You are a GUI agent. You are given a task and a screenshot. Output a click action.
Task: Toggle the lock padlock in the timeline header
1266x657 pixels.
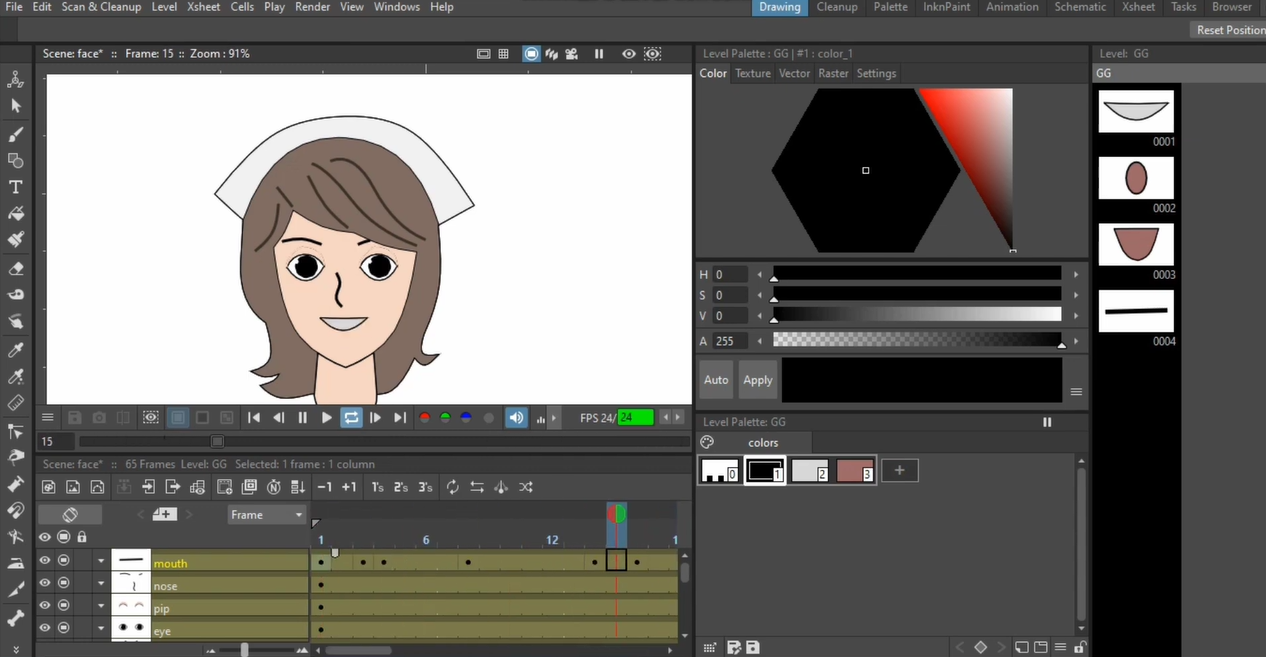81,537
